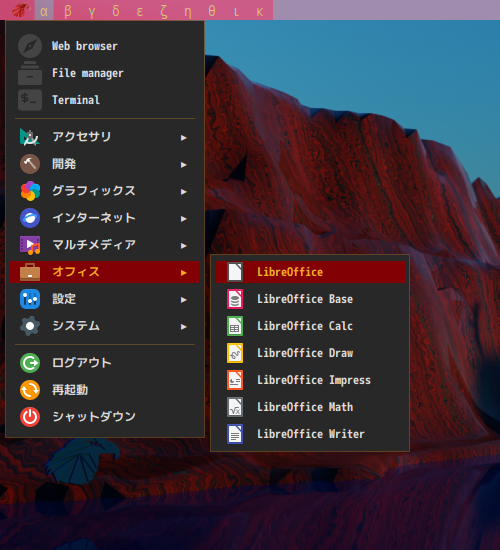Screen dimensions: 500x550
Task: Click the システム label text
Action: point(76,326)
